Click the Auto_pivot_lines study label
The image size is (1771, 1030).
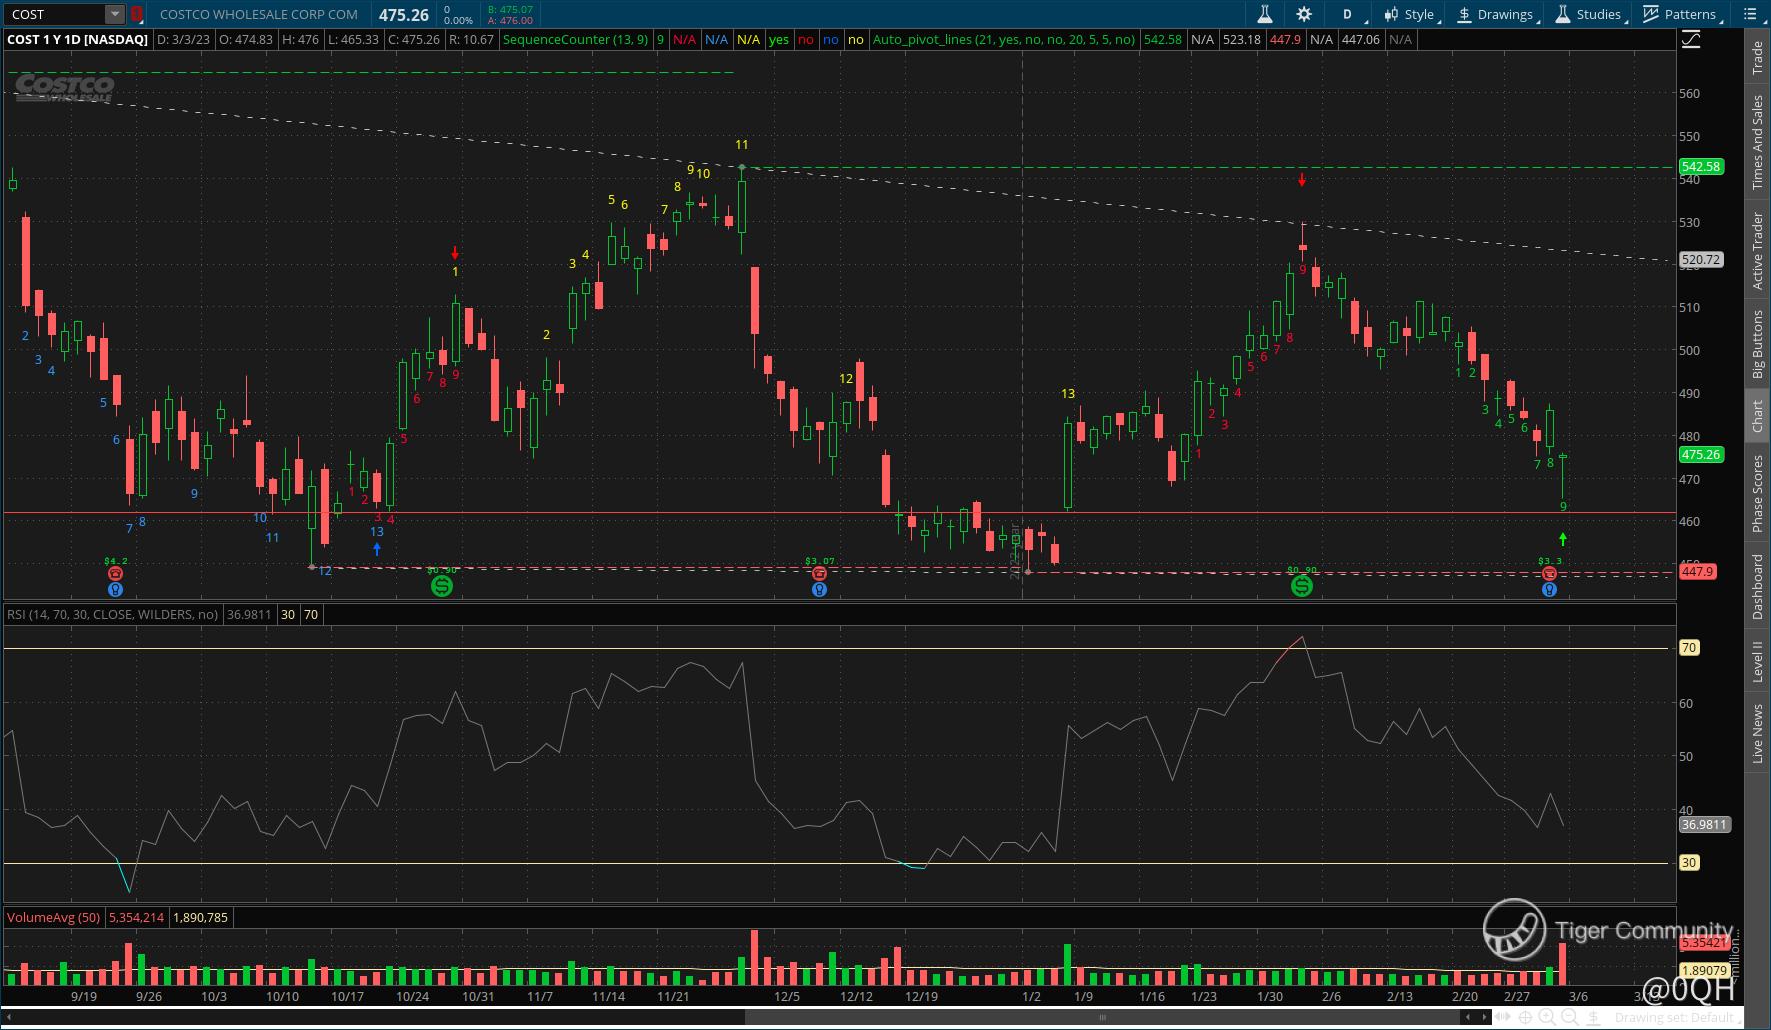pos(1003,40)
